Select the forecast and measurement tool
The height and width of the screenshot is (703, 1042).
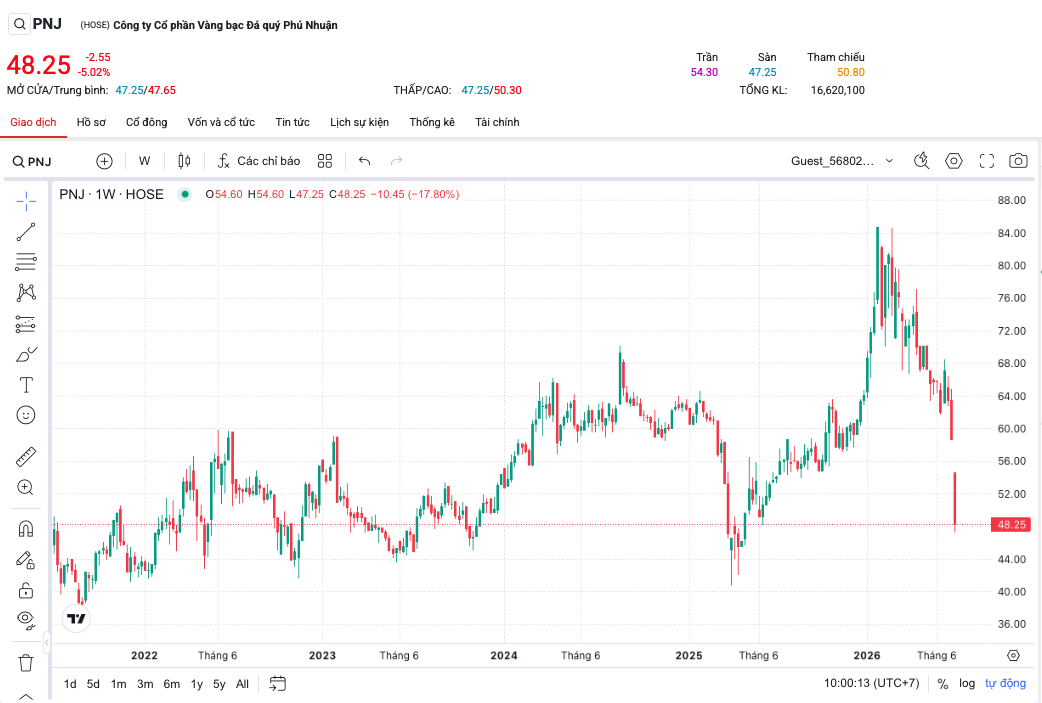tap(26, 324)
